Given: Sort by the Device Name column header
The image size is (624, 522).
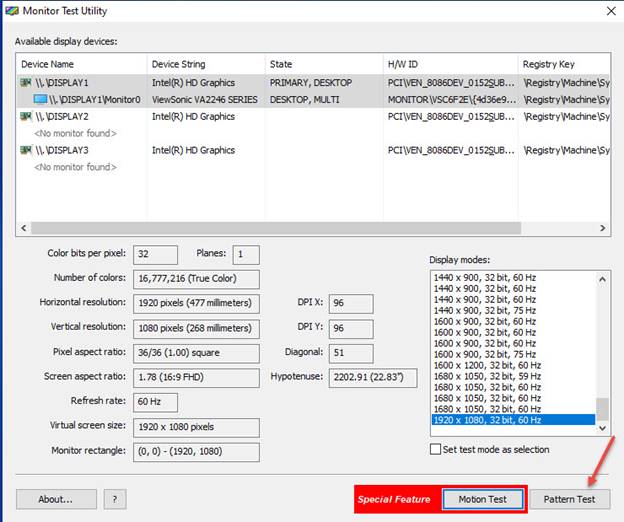Looking at the screenshot, I should click(x=82, y=64).
